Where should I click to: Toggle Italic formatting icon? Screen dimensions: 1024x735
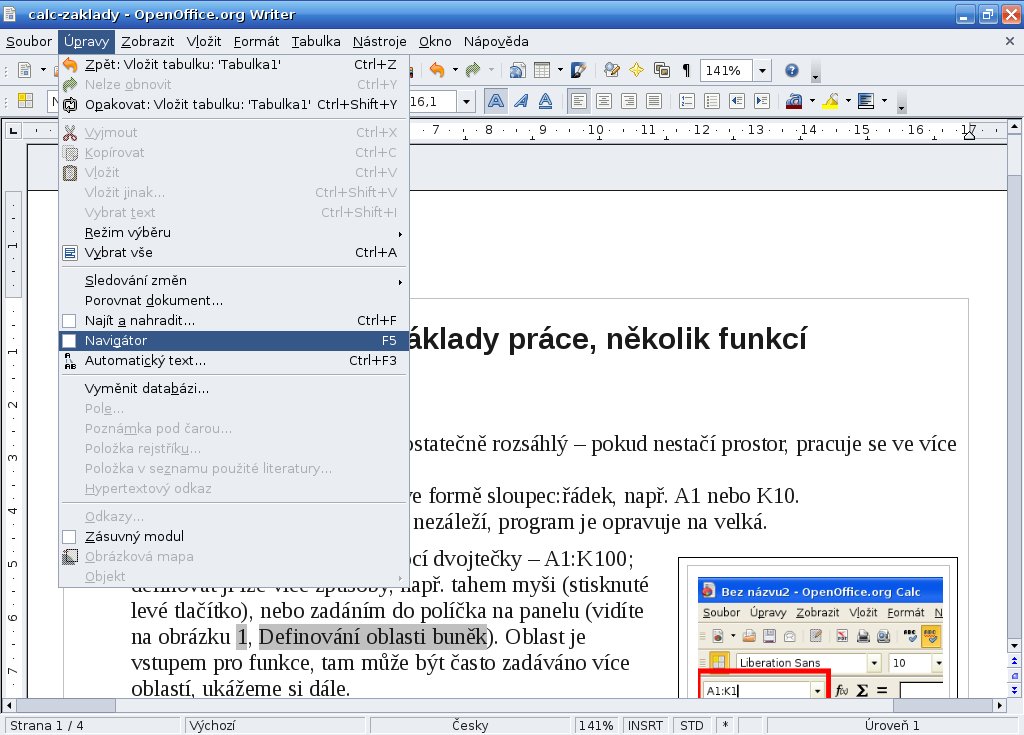click(520, 101)
